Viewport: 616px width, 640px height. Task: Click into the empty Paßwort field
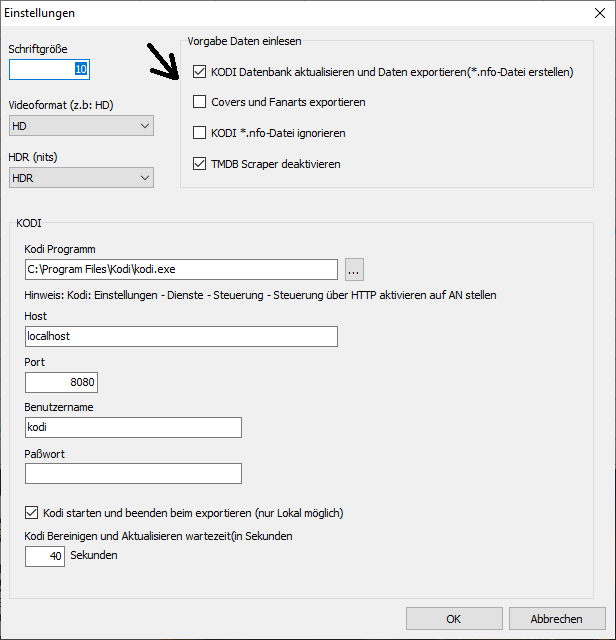[133, 473]
